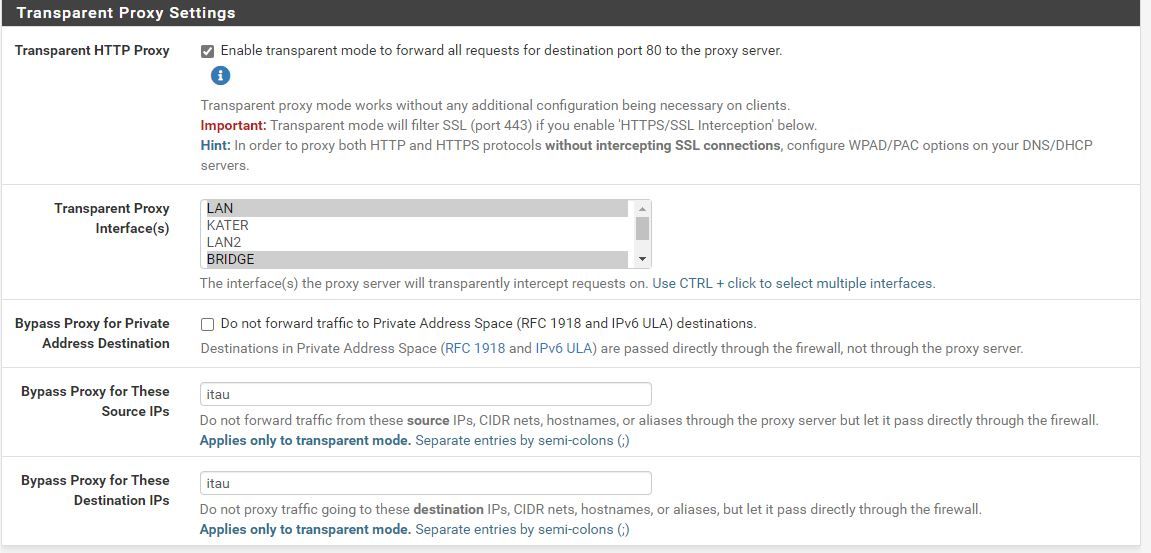Click the Transparent Proxy Settings header
Screen dimensions: 1151x553
[x=126, y=13]
